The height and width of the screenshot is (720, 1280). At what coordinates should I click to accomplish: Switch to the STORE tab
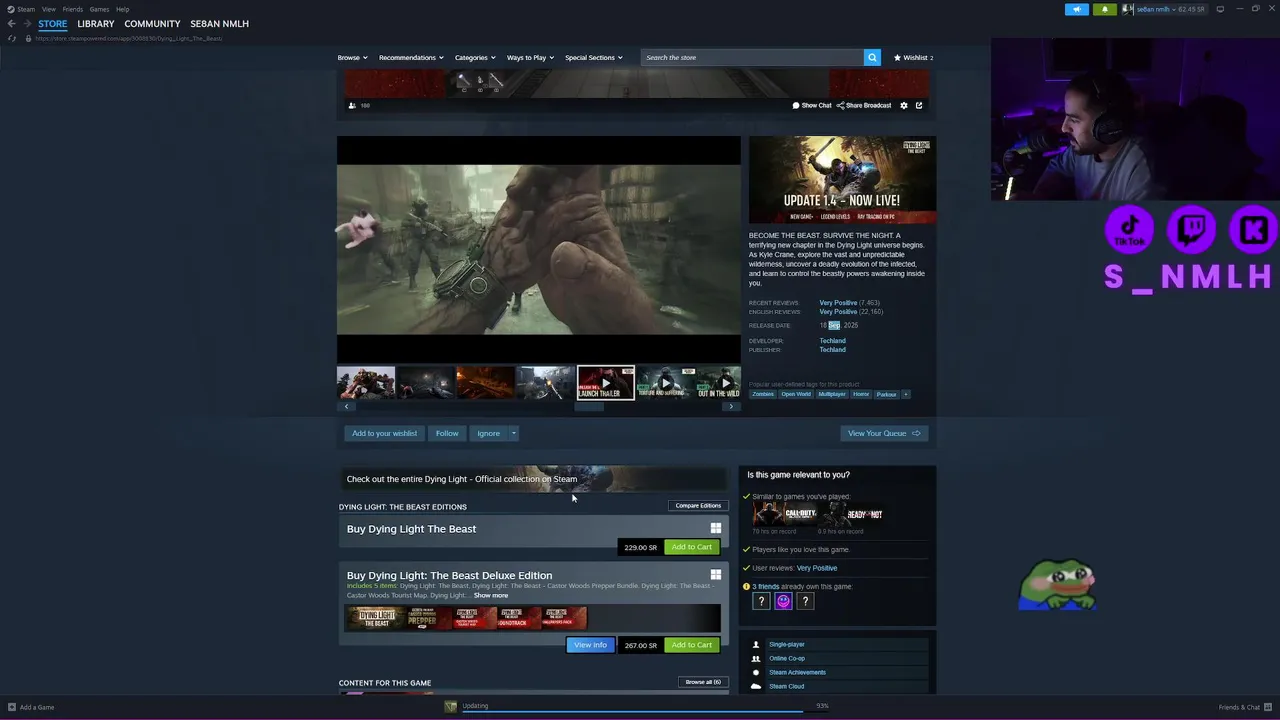pyautogui.click(x=53, y=24)
